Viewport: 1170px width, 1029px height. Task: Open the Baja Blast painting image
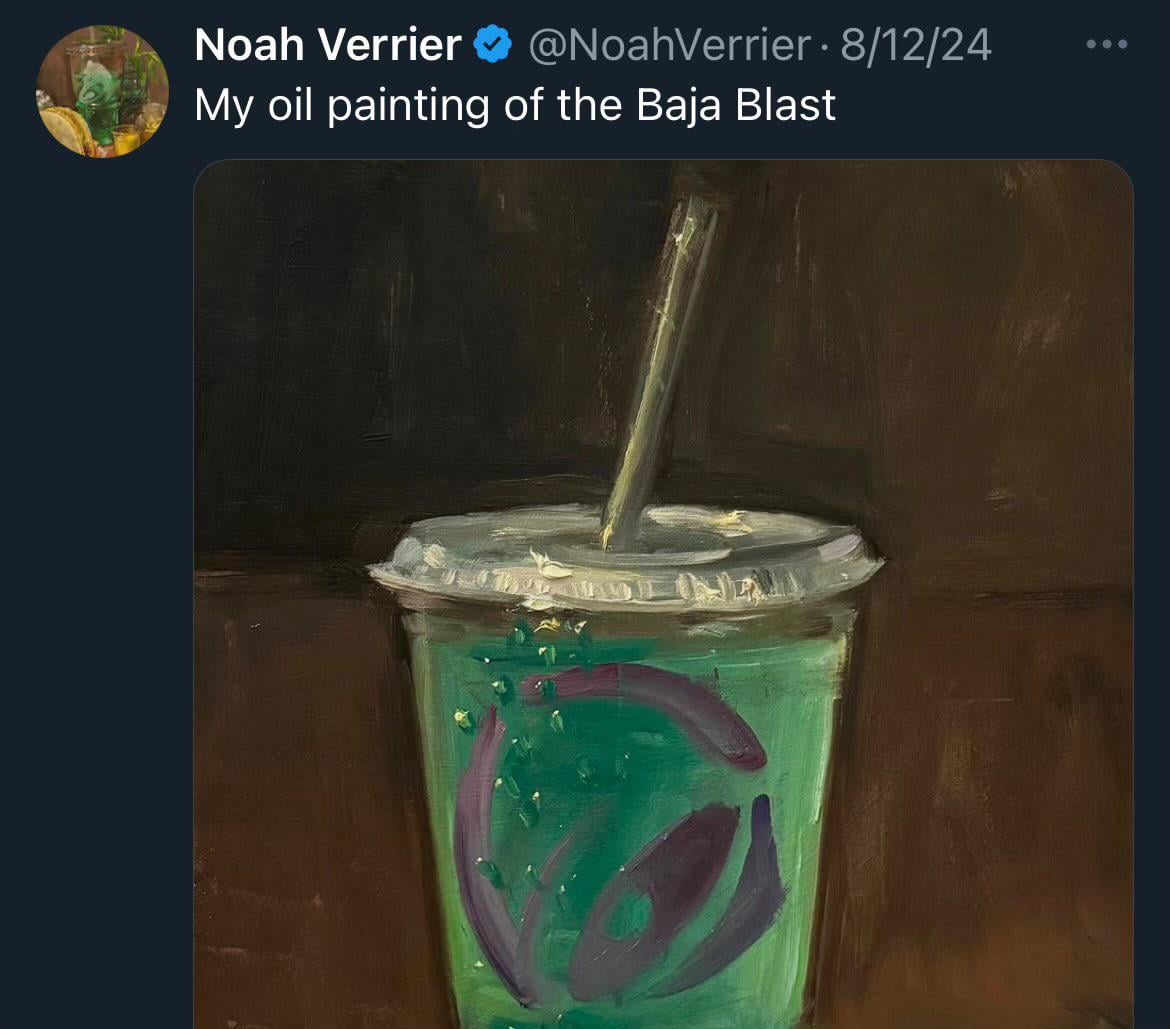[x=663, y=594]
